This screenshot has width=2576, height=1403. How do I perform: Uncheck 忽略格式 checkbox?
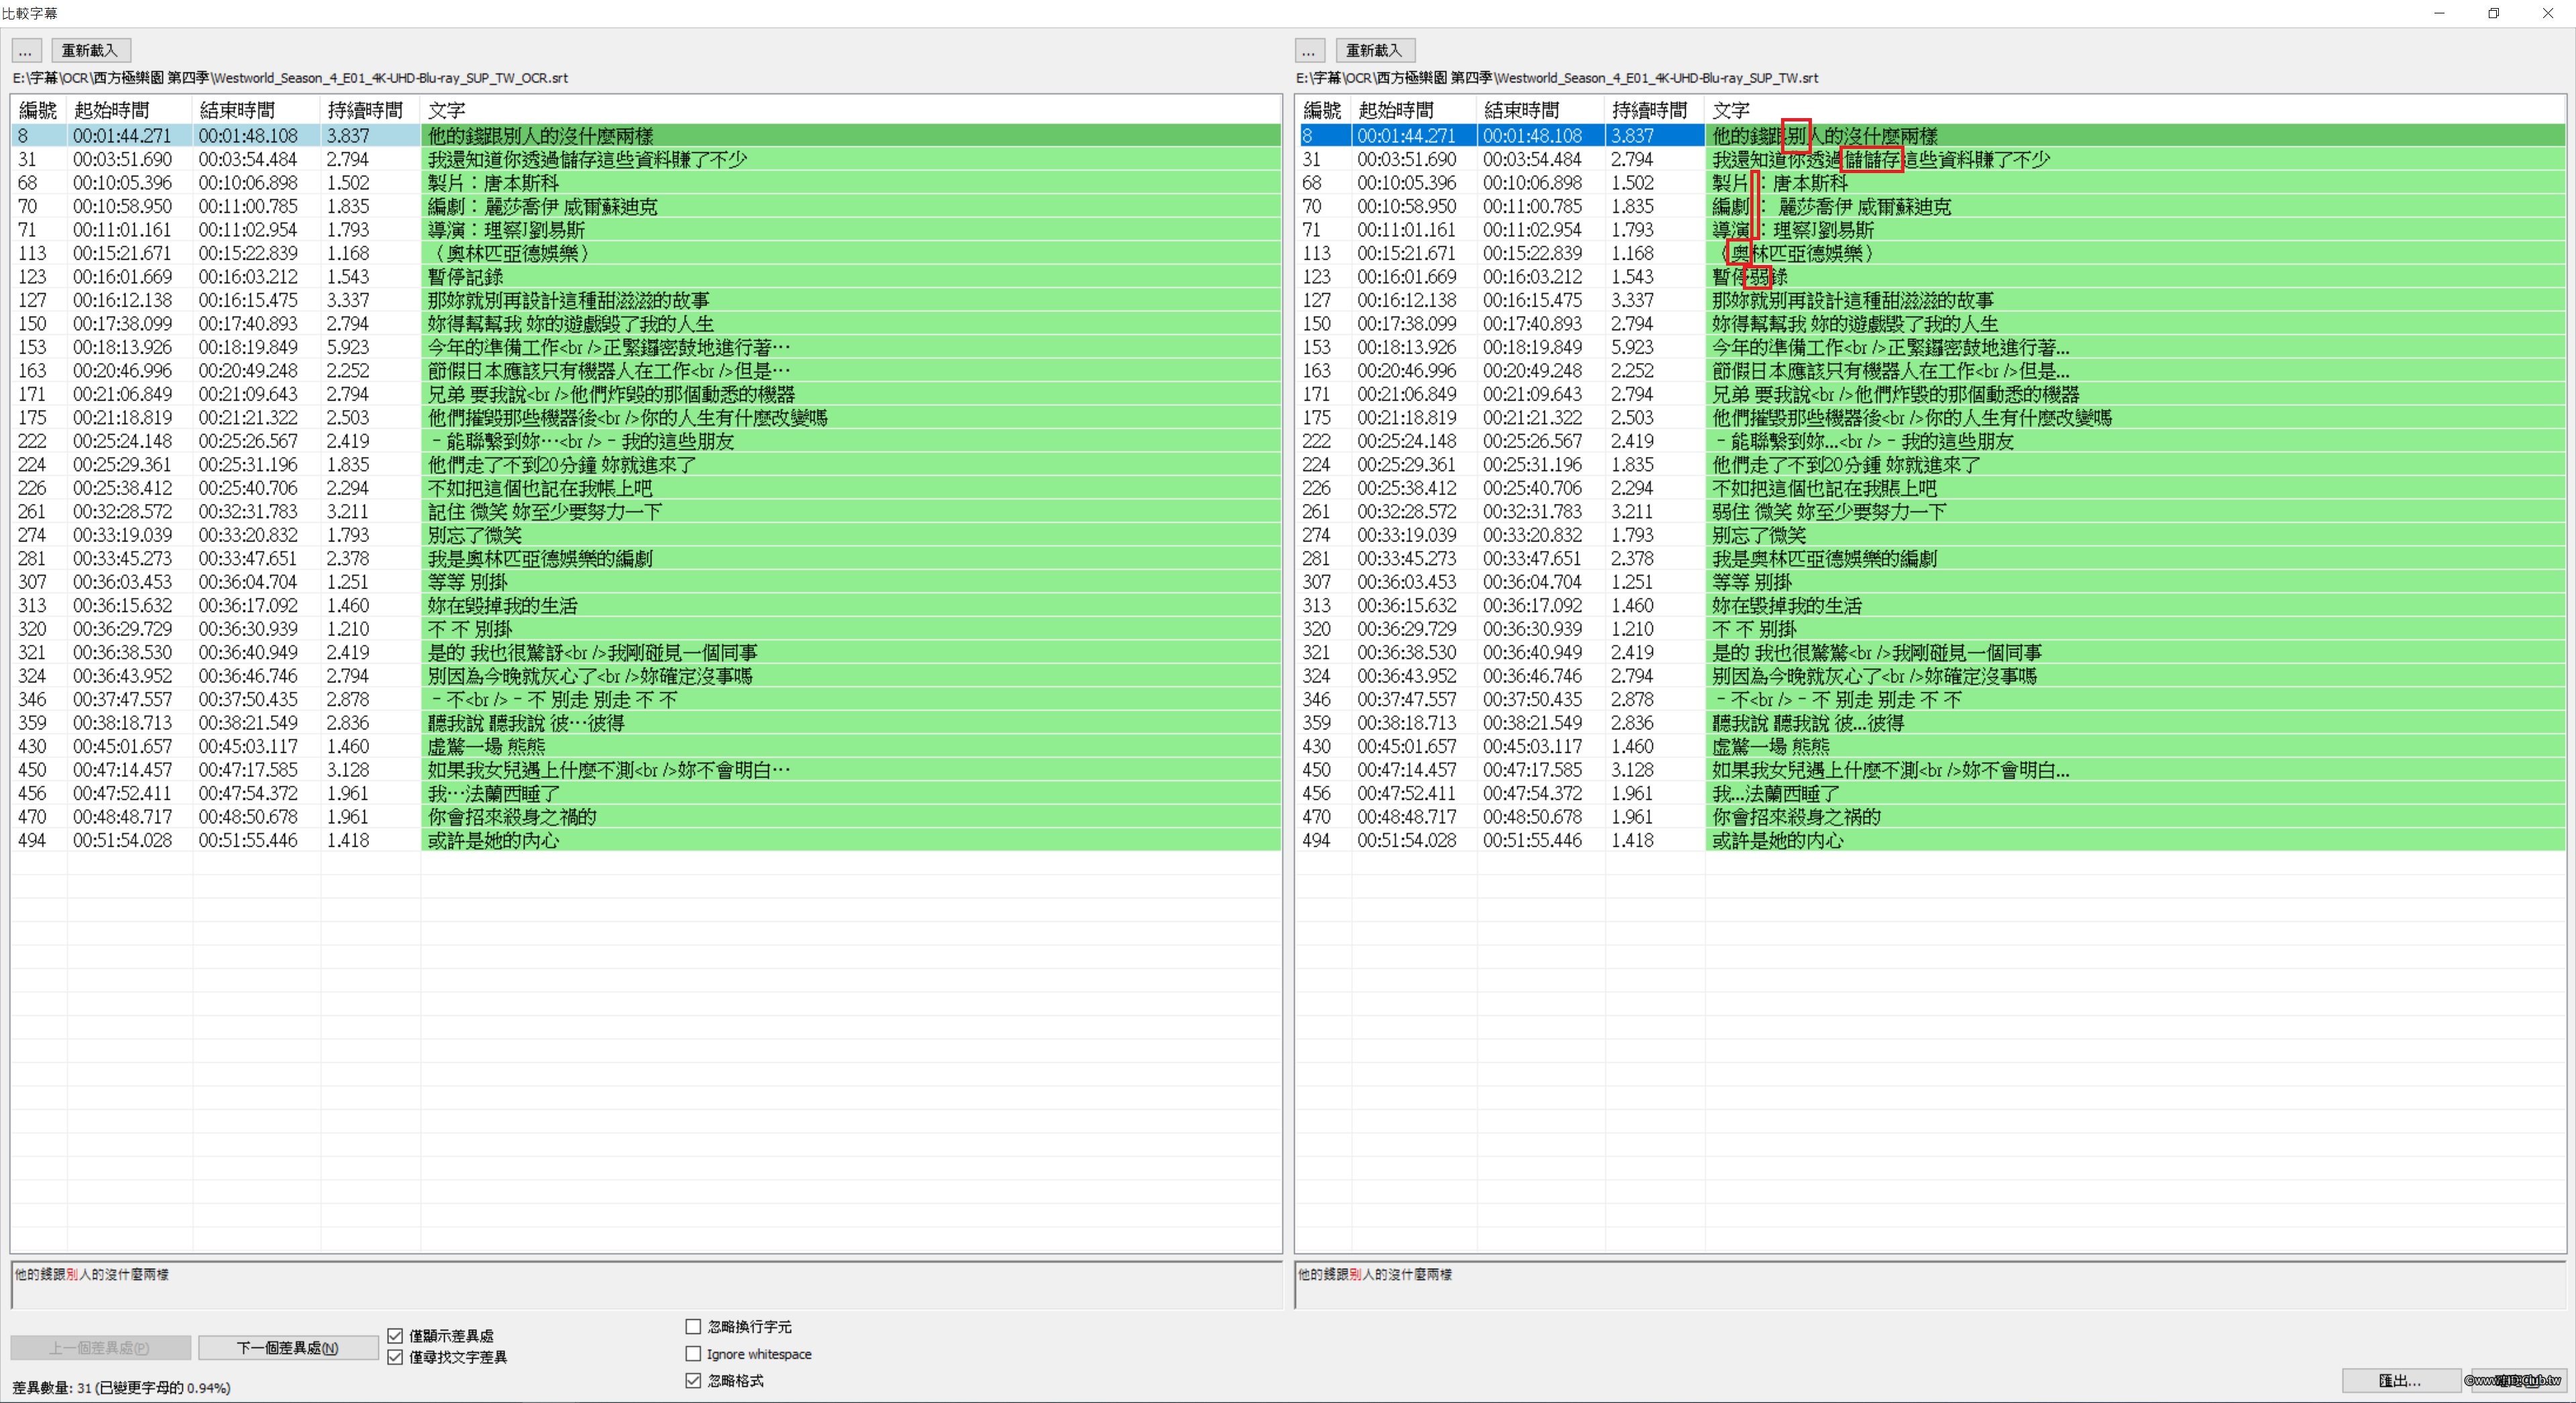pyautogui.click(x=693, y=1380)
